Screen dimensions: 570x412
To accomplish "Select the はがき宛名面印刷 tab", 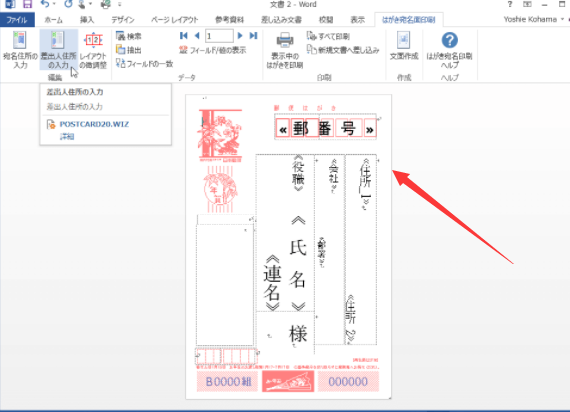I will (x=409, y=20).
